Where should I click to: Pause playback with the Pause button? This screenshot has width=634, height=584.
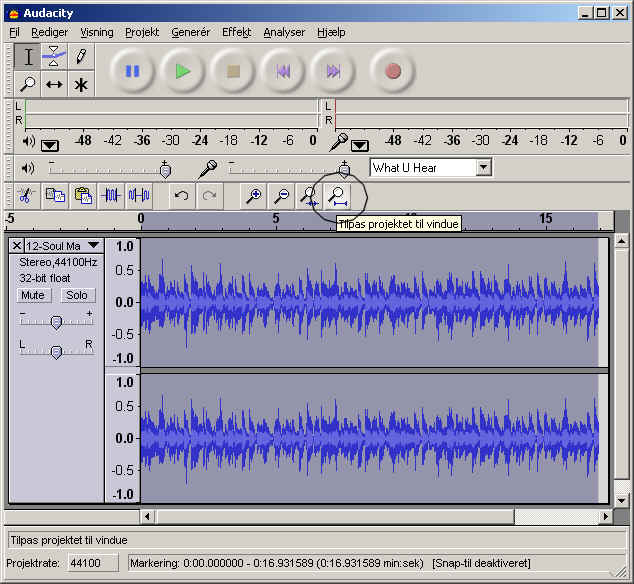coord(132,71)
